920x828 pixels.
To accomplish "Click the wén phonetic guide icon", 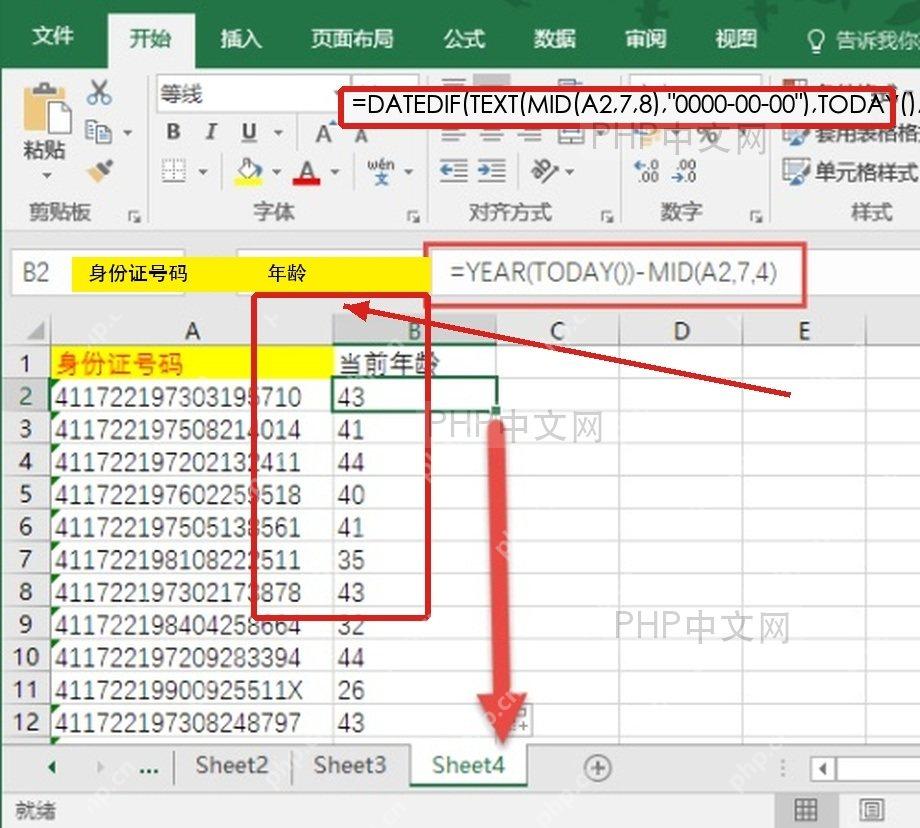I will pyautogui.click(x=381, y=171).
